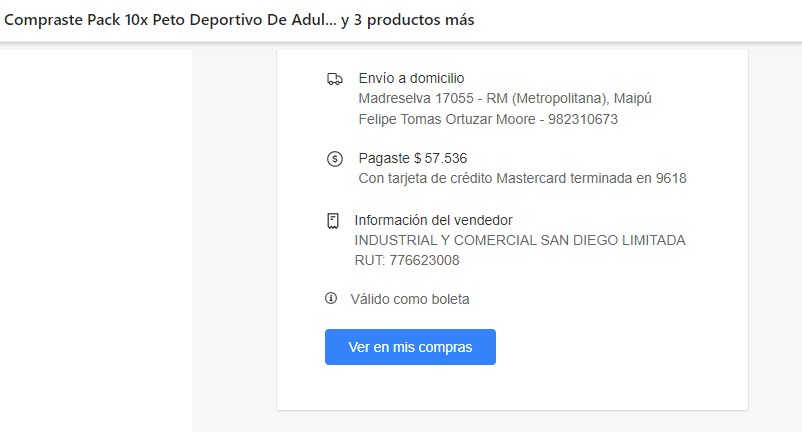The height and width of the screenshot is (432, 802).
Task: Click the card ending digits 9618
Action: click(671, 179)
